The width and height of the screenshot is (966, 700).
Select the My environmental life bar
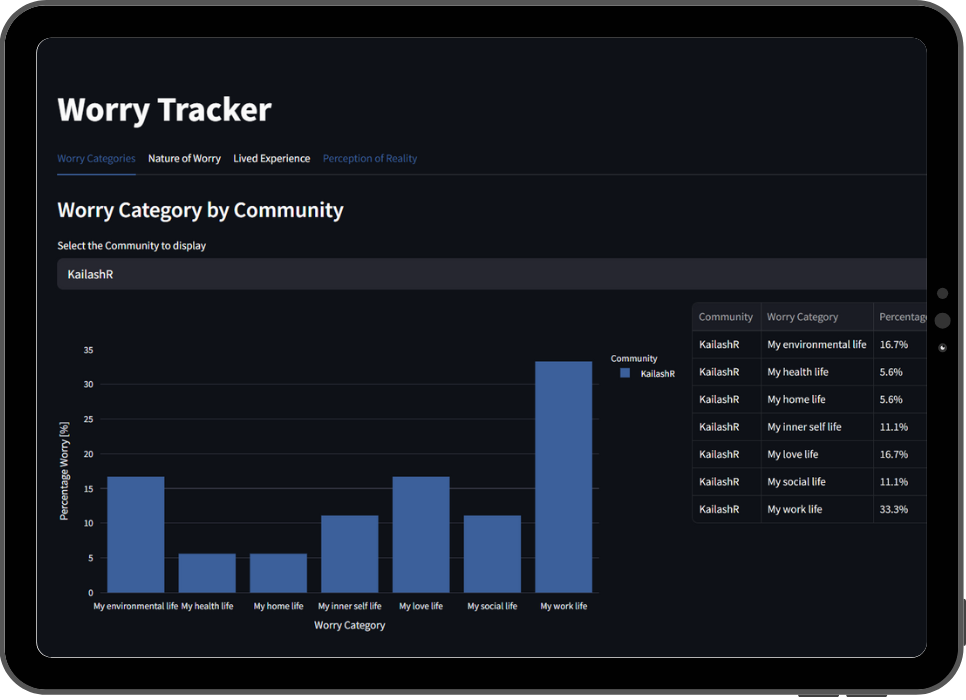click(x=135, y=534)
